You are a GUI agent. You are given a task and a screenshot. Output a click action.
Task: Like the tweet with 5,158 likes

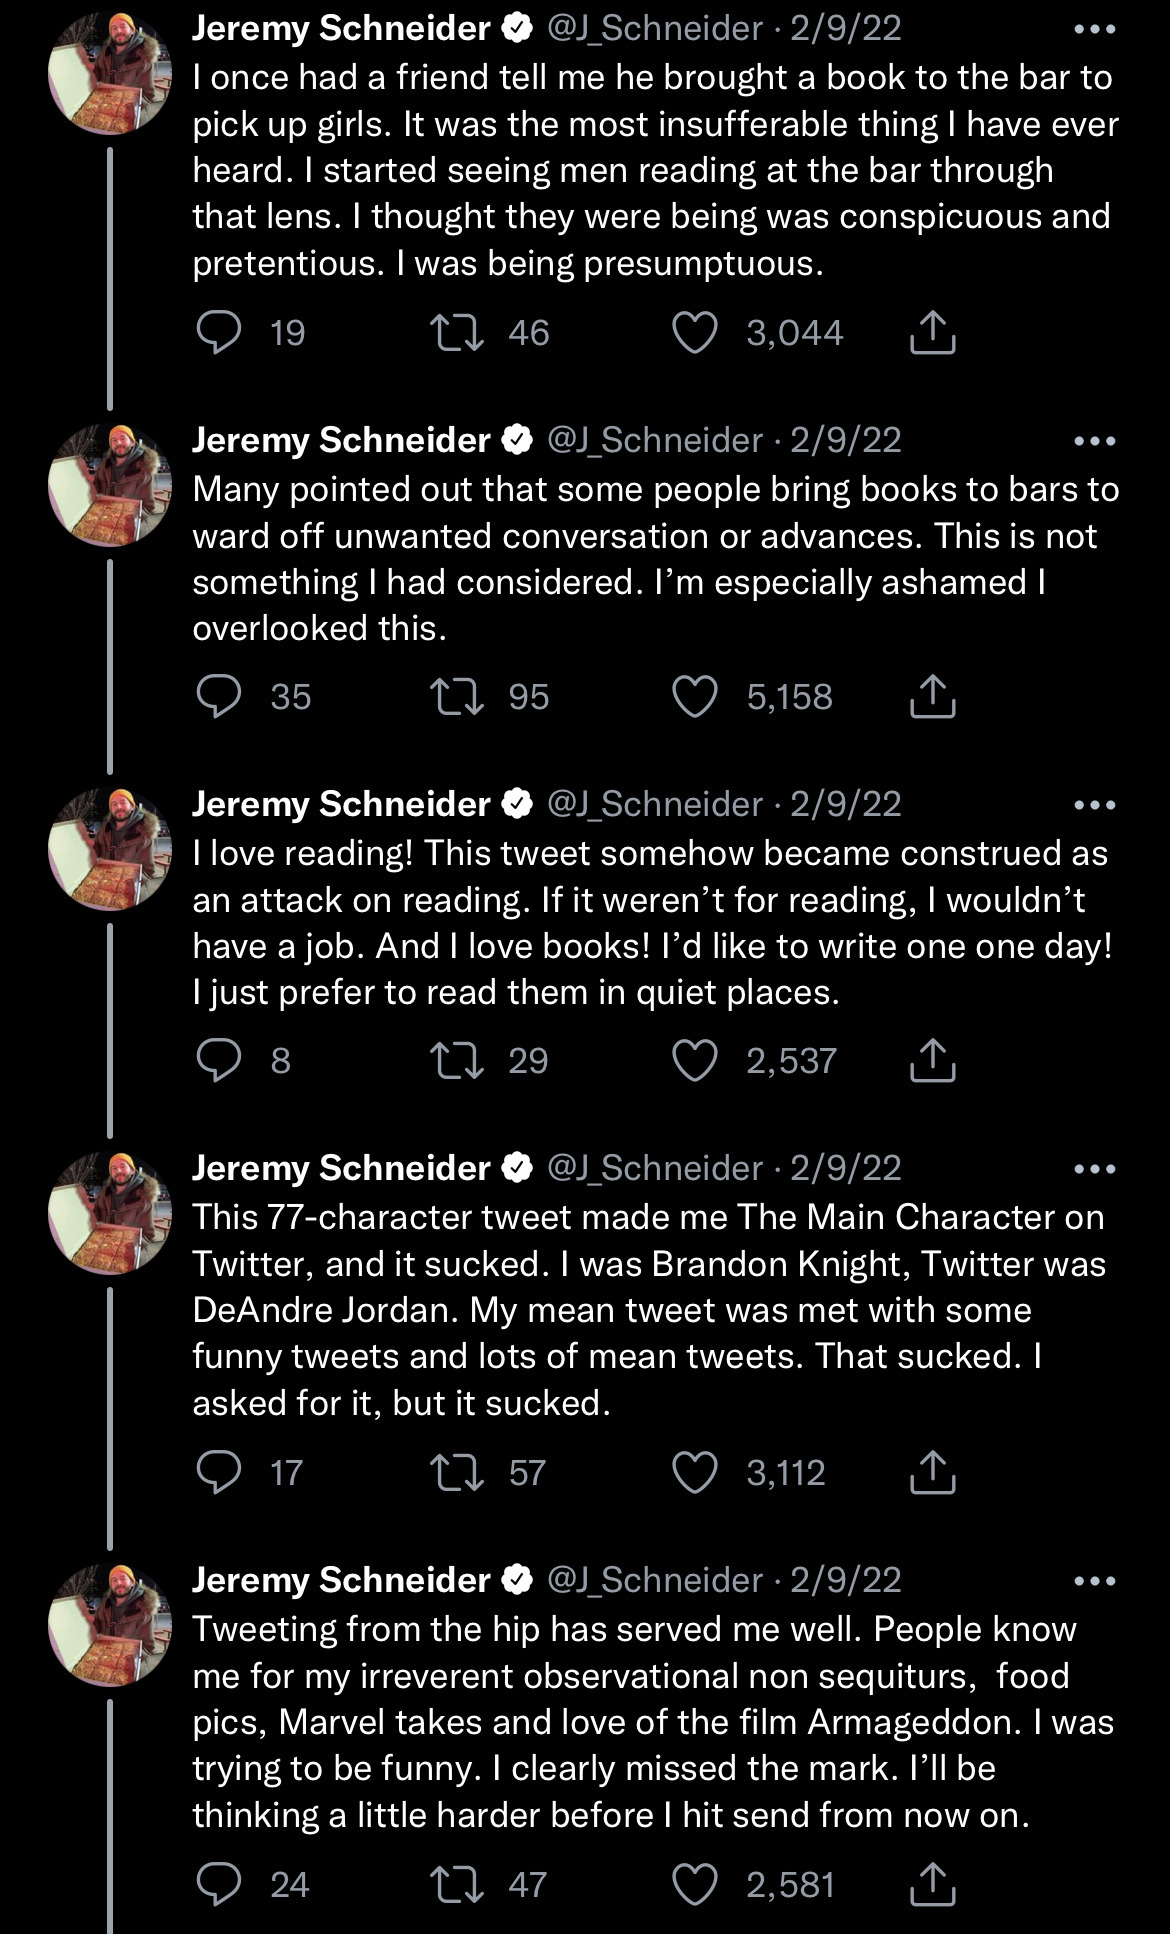(x=694, y=697)
